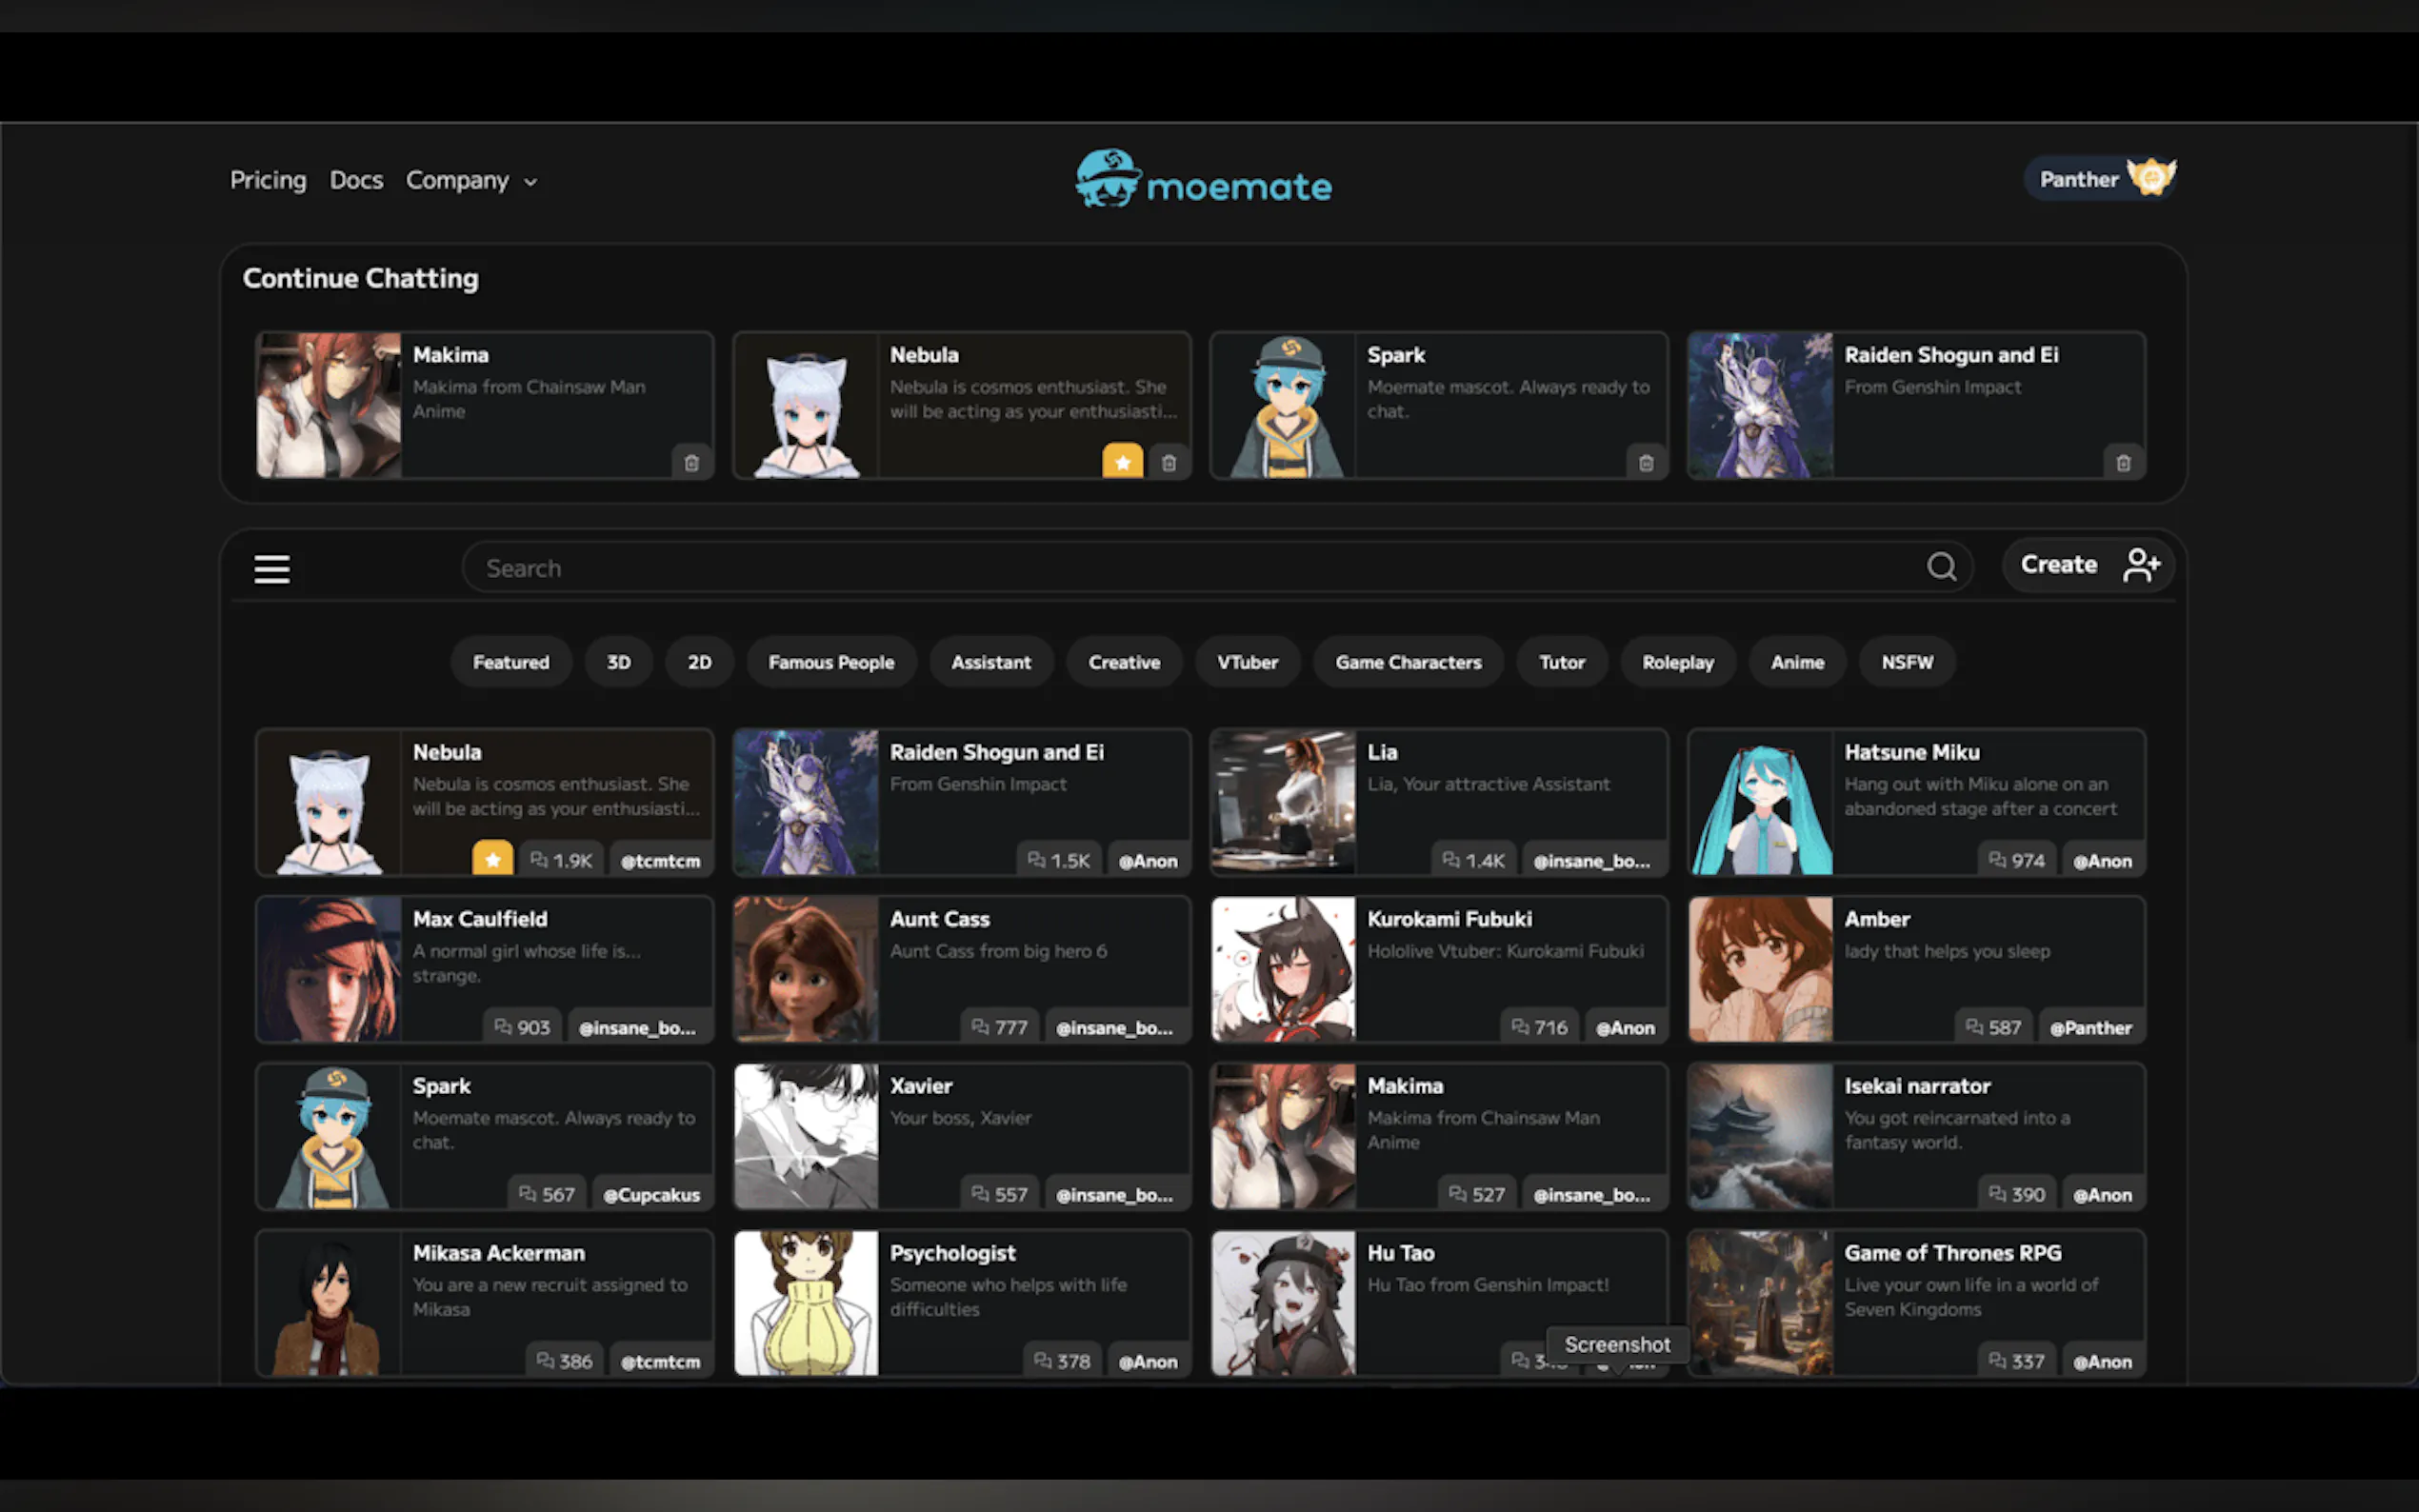Delete Nebula from Continue Chatting list
This screenshot has height=1512, width=2419.
point(1168,462)
